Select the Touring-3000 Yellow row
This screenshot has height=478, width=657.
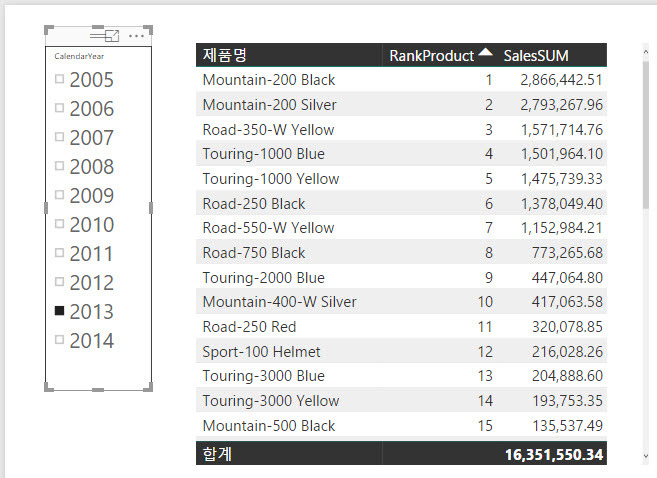(401, 400)
